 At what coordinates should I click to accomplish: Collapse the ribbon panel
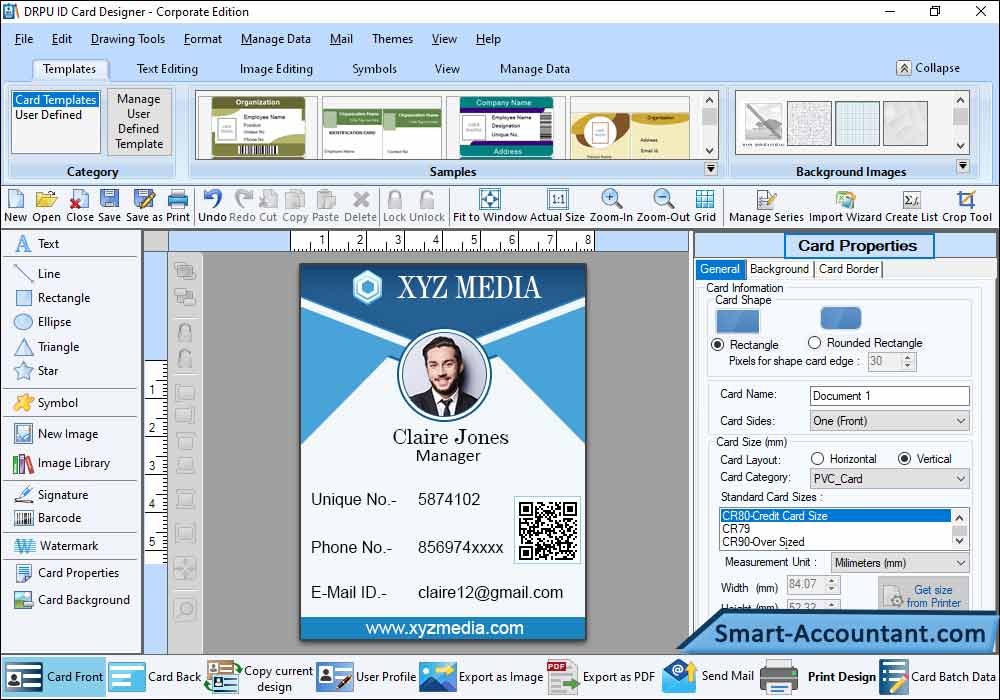929,68
